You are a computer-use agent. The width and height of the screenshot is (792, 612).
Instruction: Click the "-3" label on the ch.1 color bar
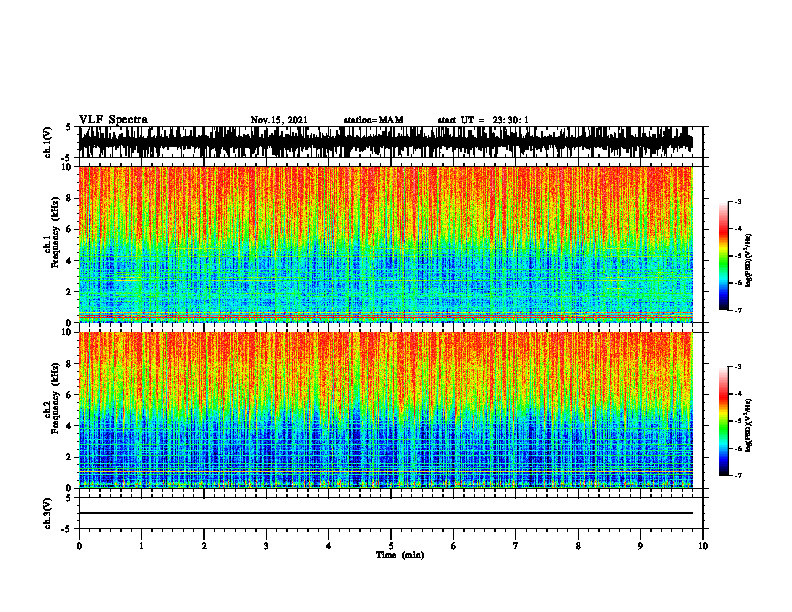tap(738, 201)
